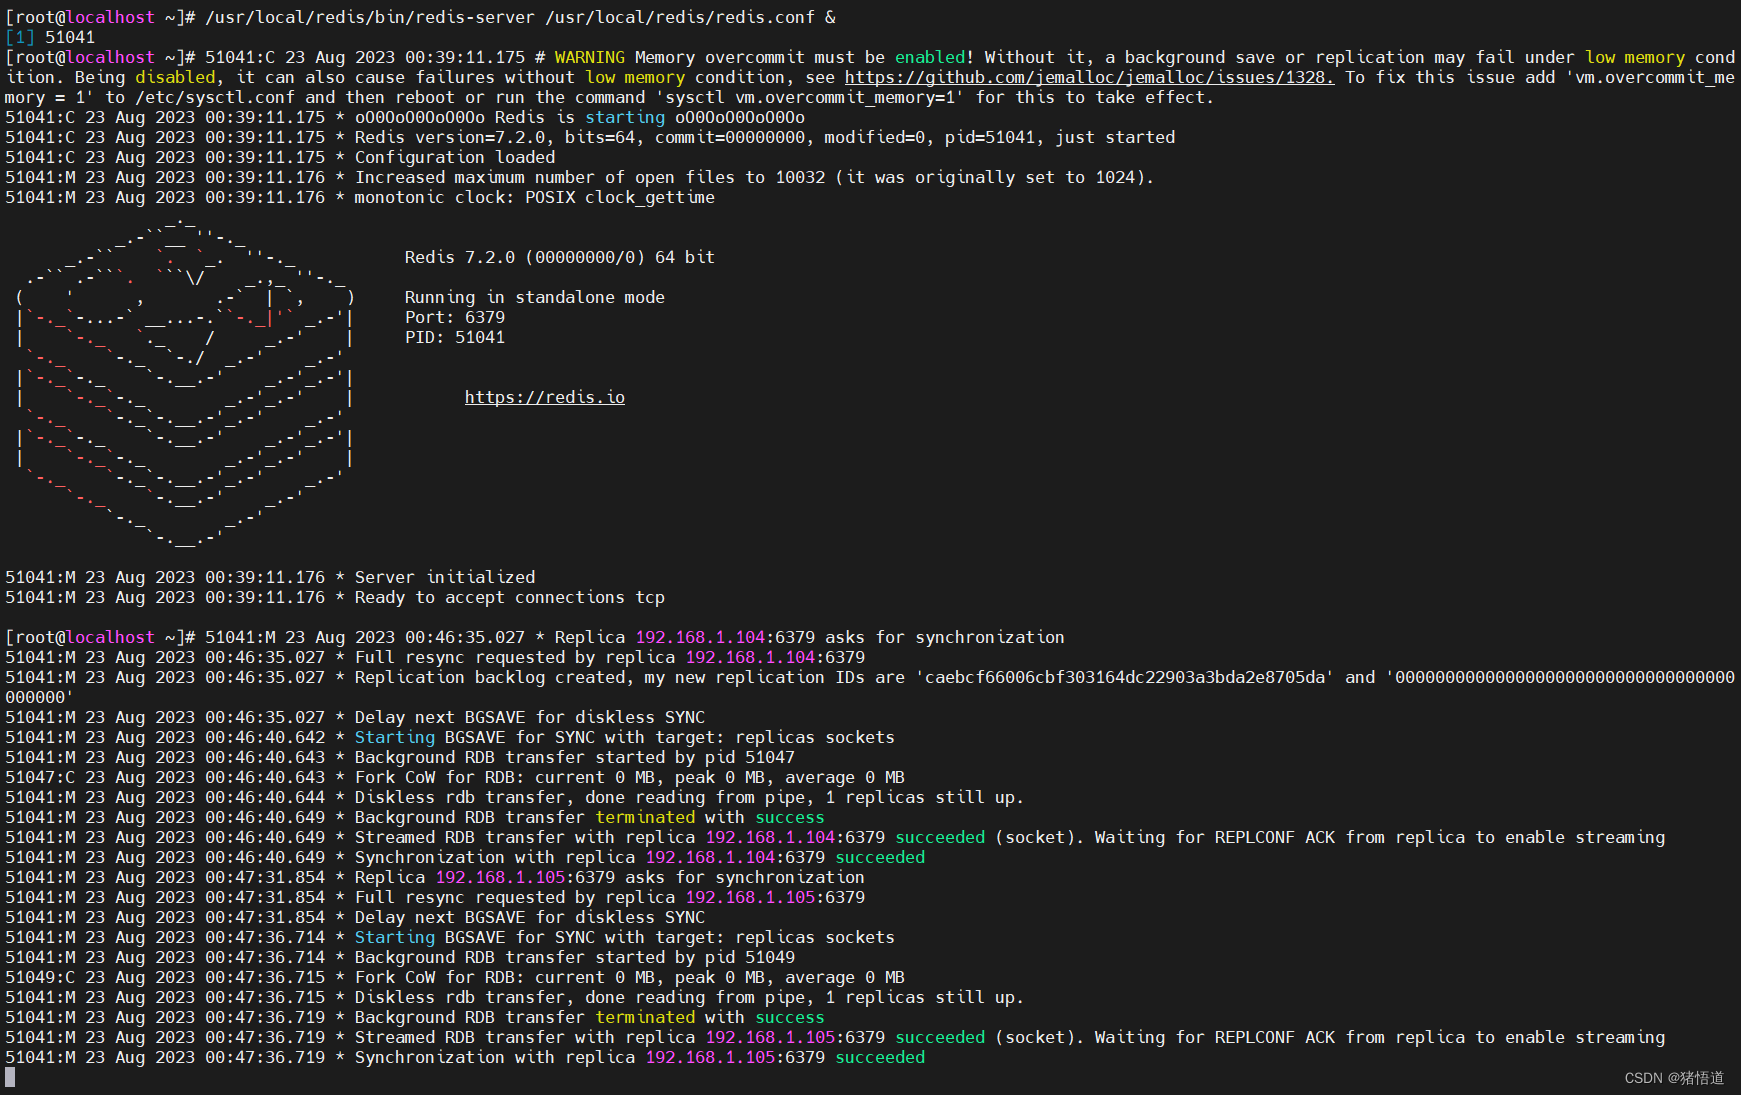Click first 'Delay next BGSAVE for diskless SYNC' line at 00:46:35

click(x=355, y=717)
